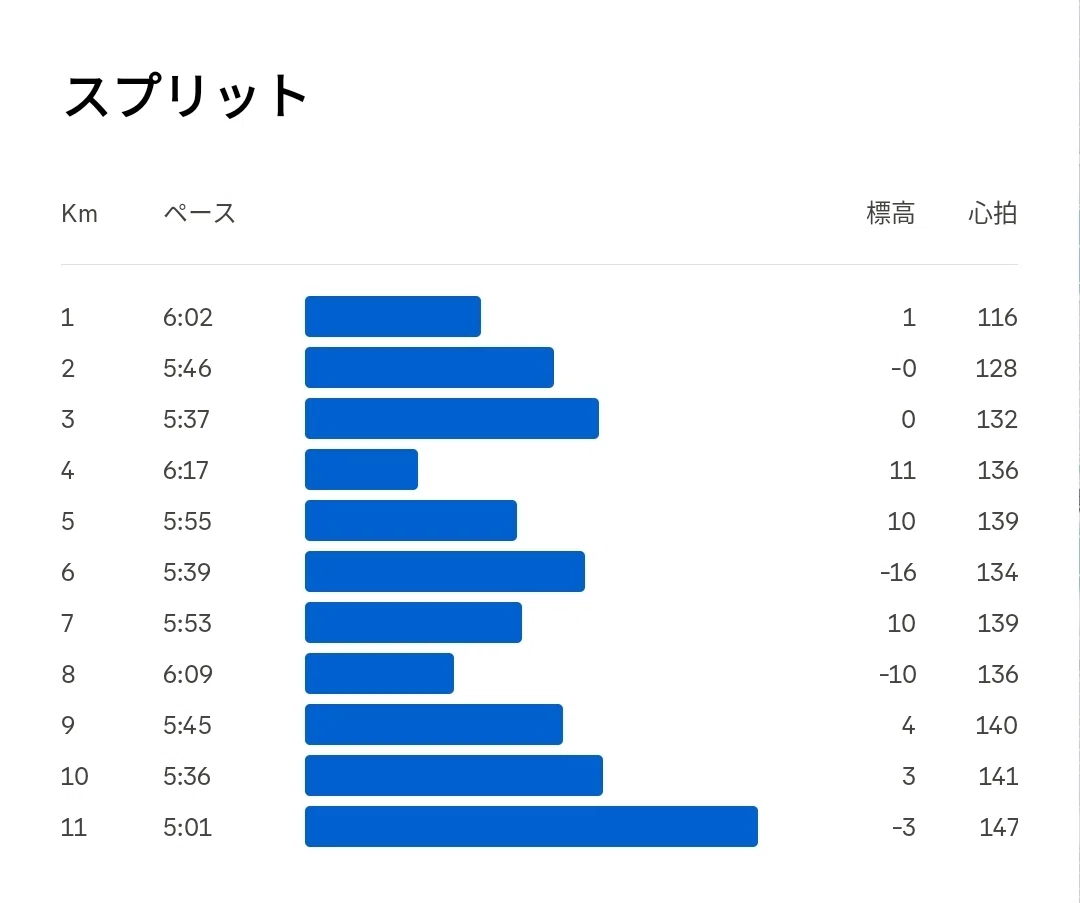This screenshot has width=1080, height=903.
Task: Click the bar for the 5:37 split
Action: (452, 419)
